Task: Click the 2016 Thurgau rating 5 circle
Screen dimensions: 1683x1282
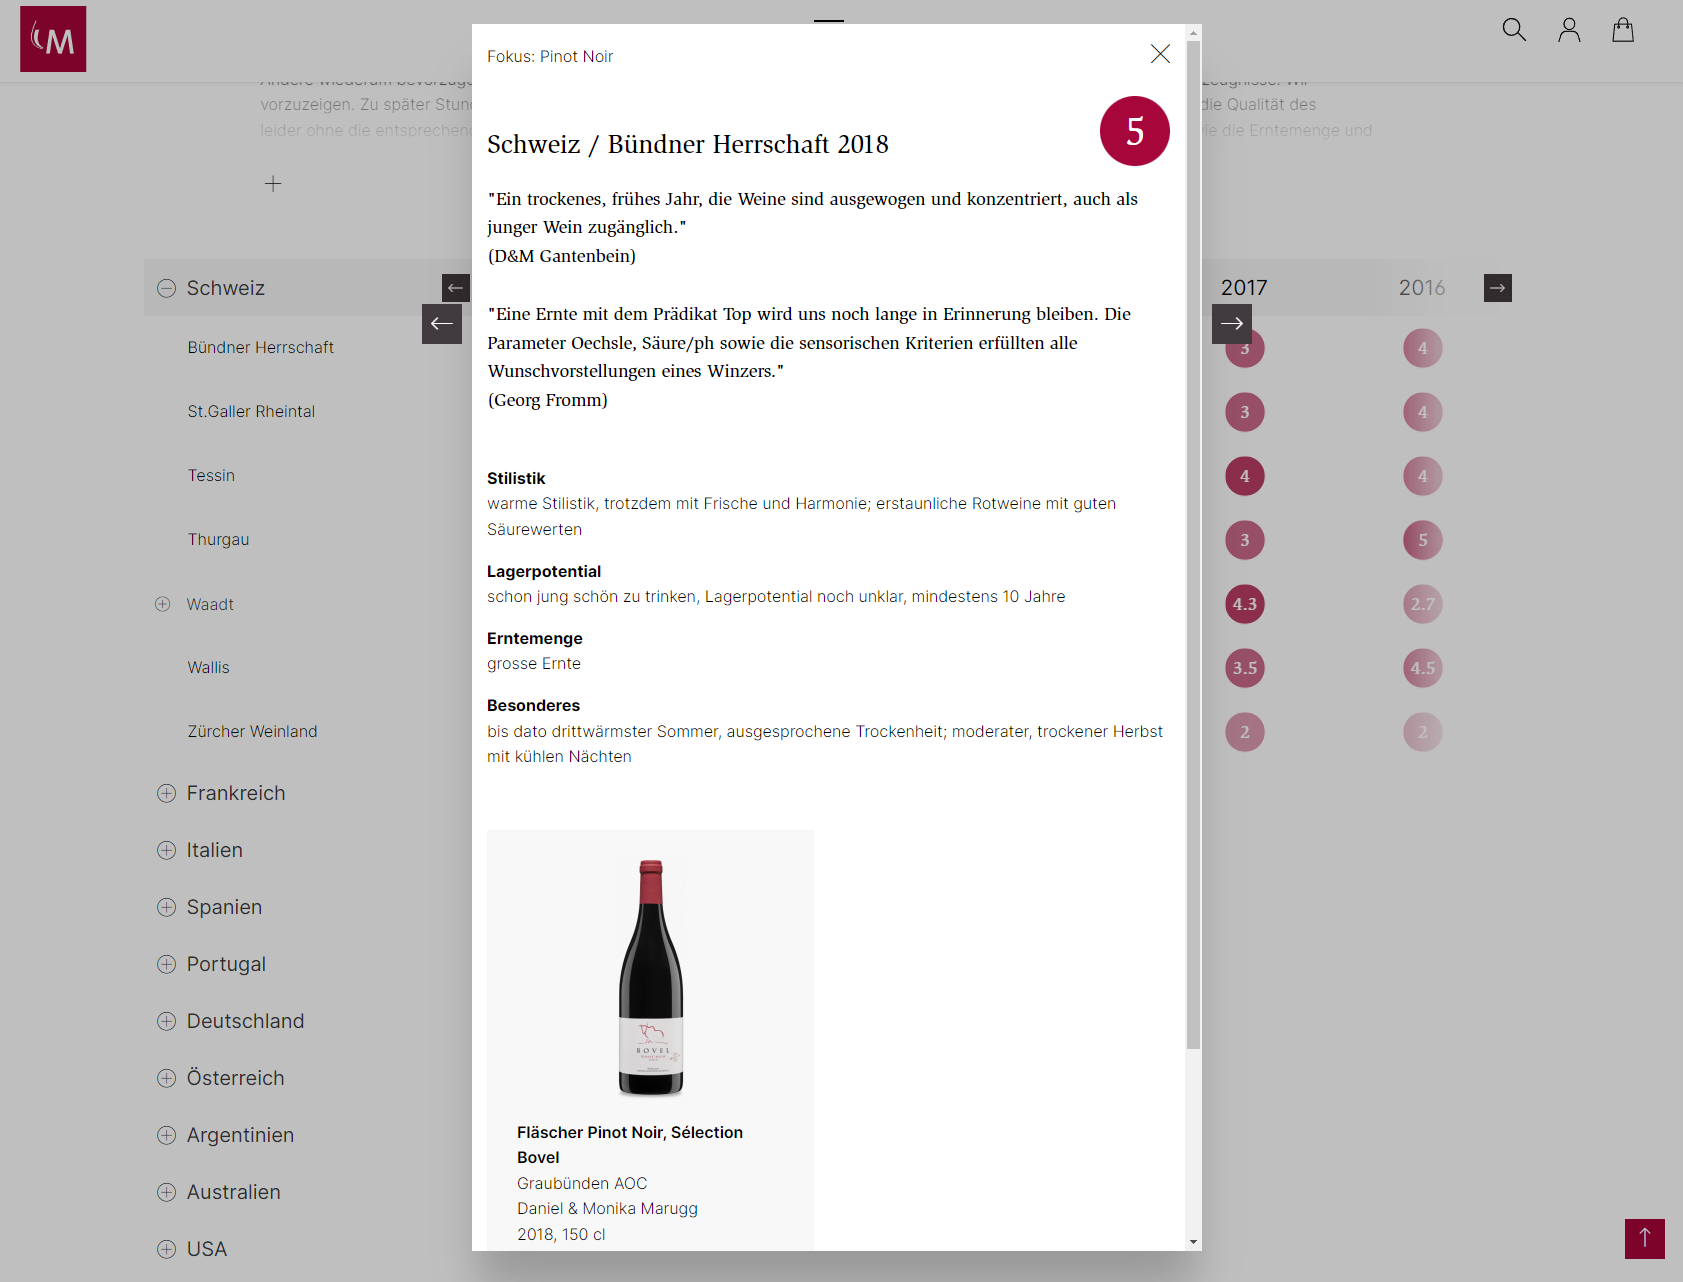Action: pyautogui.click(x=1422, y=540)
